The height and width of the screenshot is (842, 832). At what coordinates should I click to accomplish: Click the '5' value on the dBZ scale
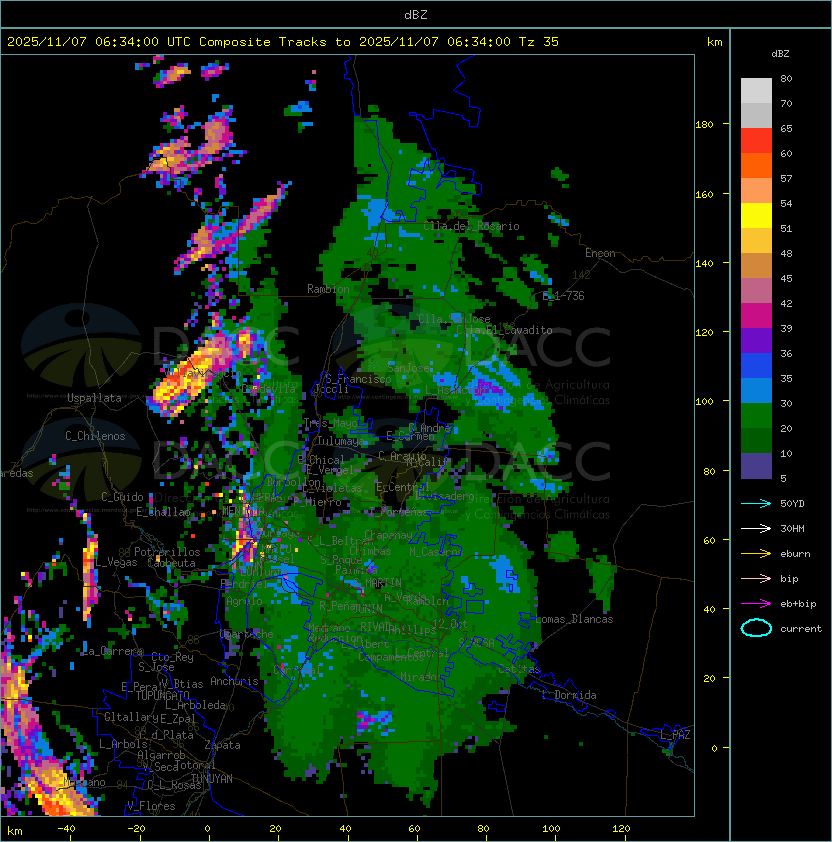pyautogui.click(x=783, y=478)
